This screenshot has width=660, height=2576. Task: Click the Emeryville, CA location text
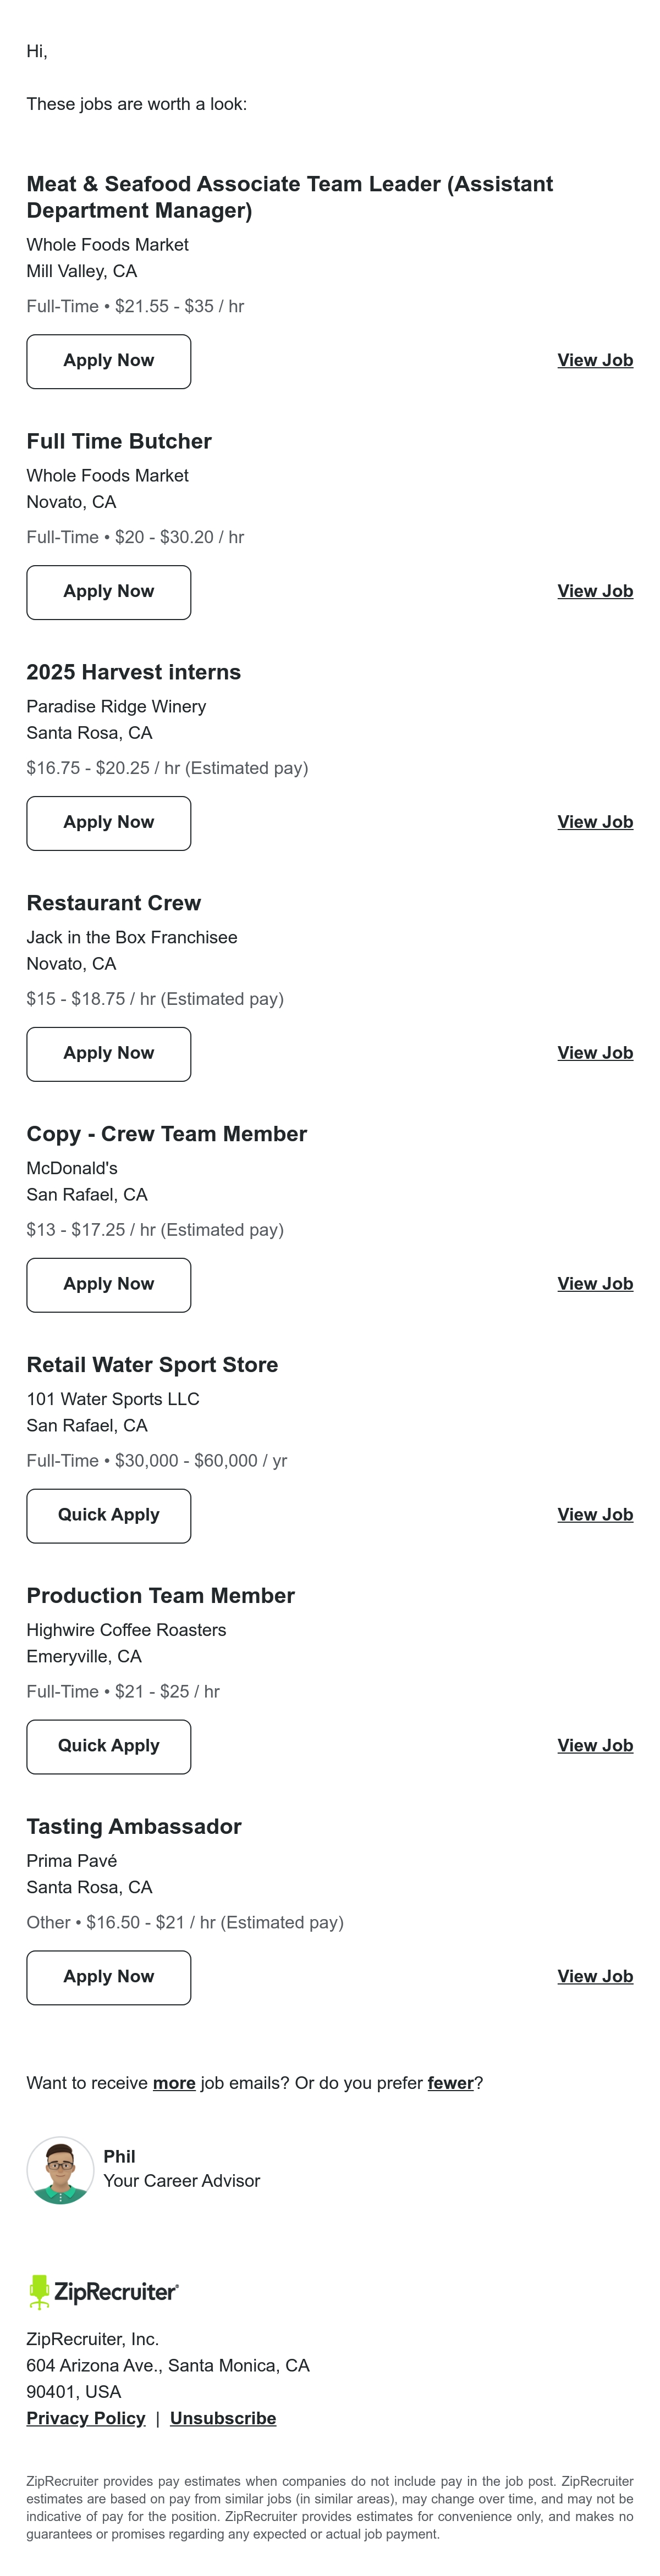[x=84, y=1658]
